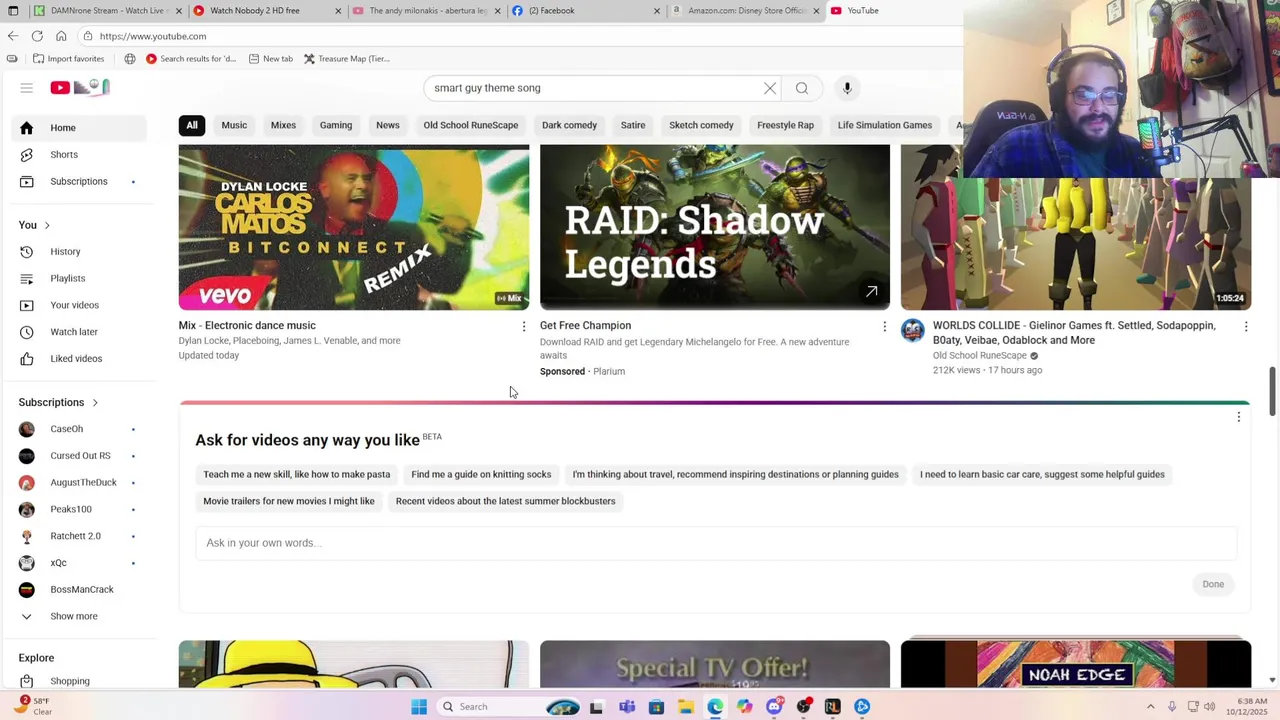Screen dimensions: 1280x720
Task: Open the Carlos Matos Bitconnect remix thumbnail
Action: (354, 227)
